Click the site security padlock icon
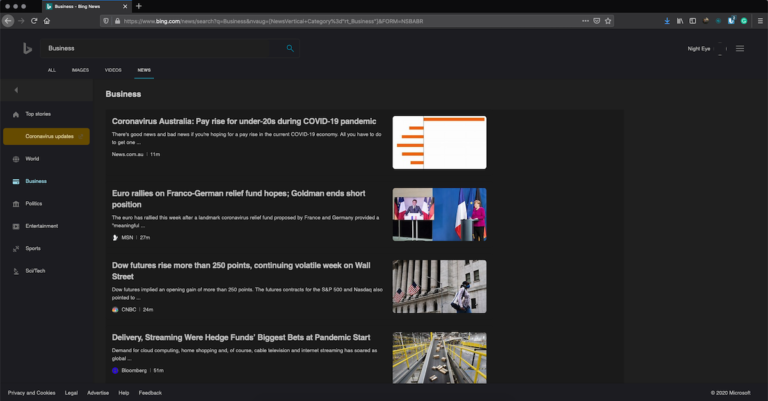This screenshot has width=768, height=401. [117, 21]
